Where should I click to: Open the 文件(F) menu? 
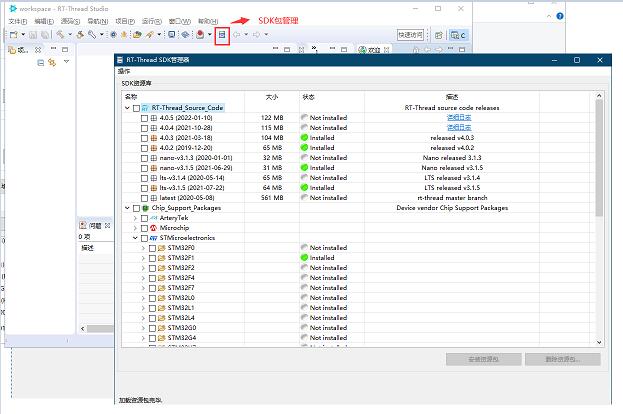(x=18, y=21)
